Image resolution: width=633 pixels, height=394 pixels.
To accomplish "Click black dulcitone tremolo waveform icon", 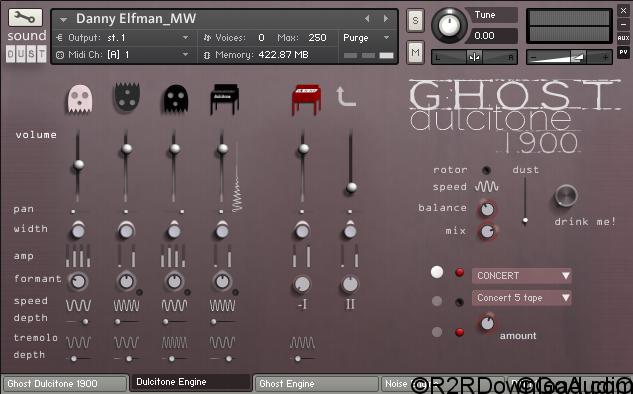I will click(x=222, y=342).
